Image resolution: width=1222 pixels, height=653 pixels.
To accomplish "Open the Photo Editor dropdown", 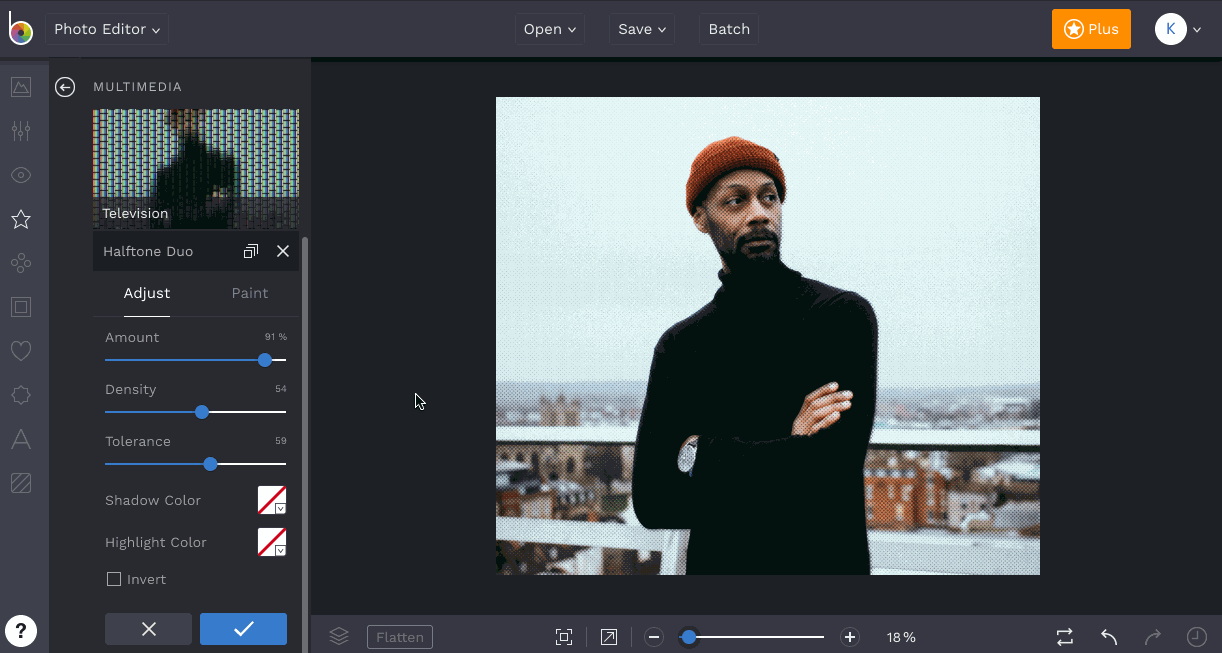I will pyautogui.click(x=107, y=29).
